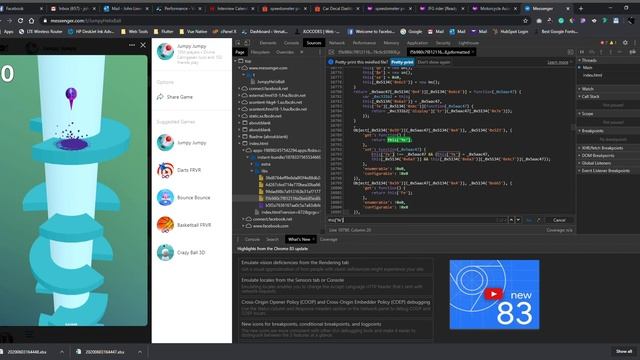Collapse the Scope section
The width and height of the screenshot is (640, 360).
click(x=580, y=114)
